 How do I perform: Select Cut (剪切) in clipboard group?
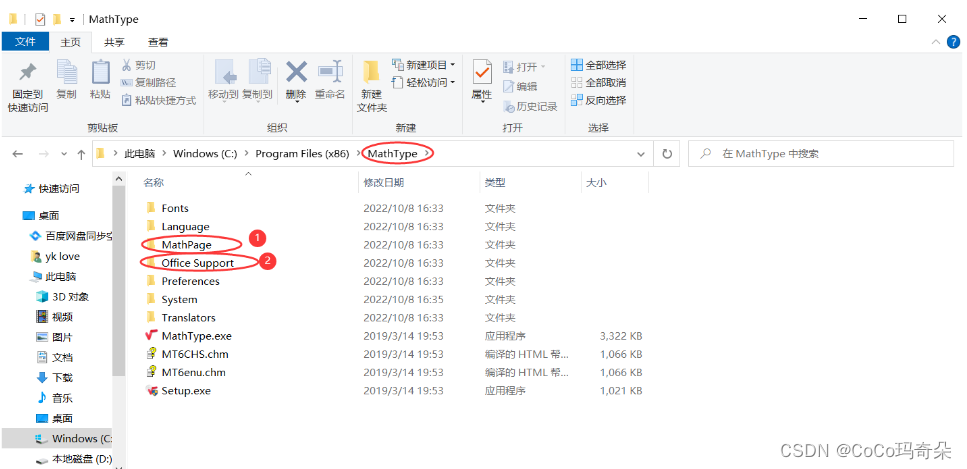(138, 65)
